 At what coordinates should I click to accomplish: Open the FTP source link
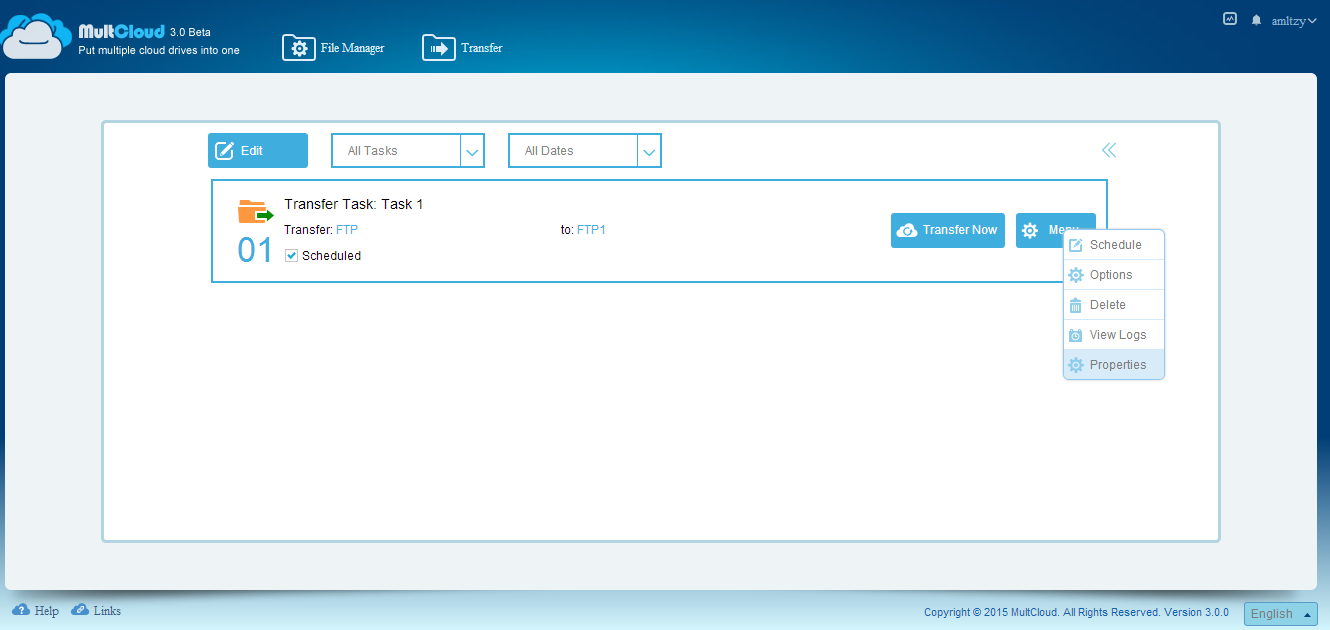347,230
